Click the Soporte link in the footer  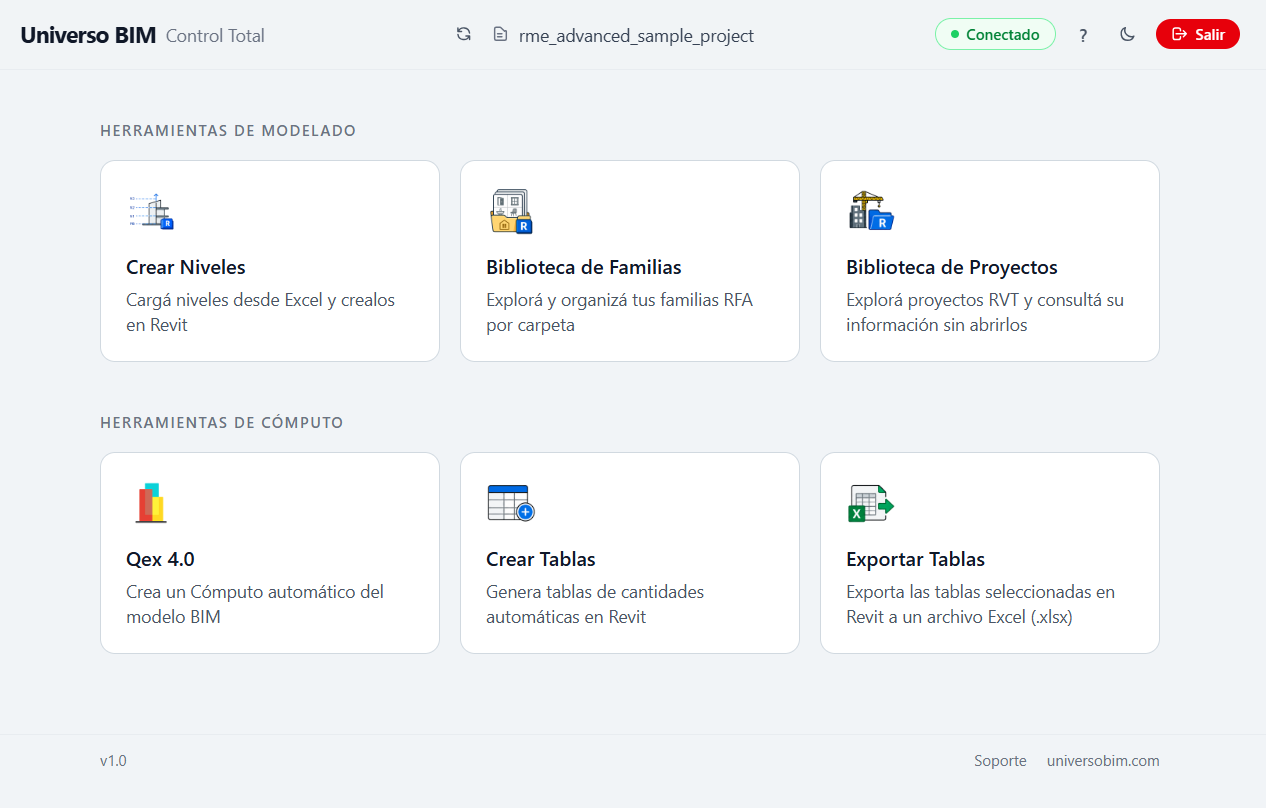coord(1000,761)
